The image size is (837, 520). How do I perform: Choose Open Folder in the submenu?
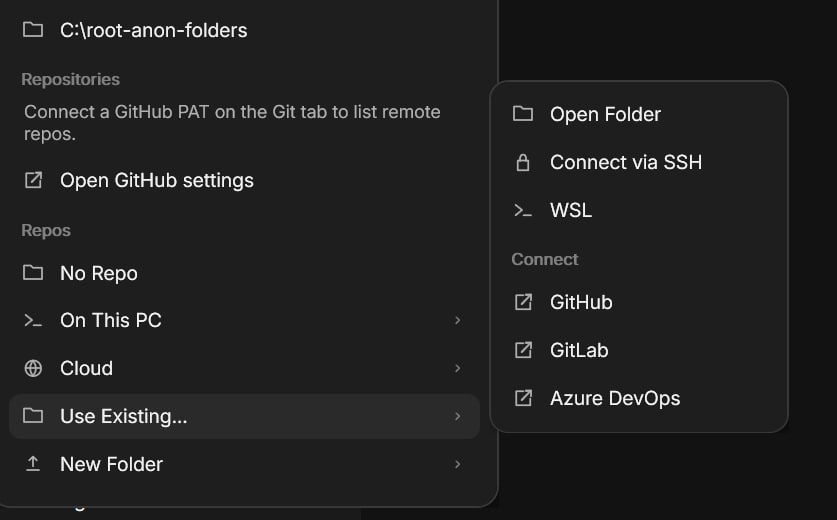point(639,114)
